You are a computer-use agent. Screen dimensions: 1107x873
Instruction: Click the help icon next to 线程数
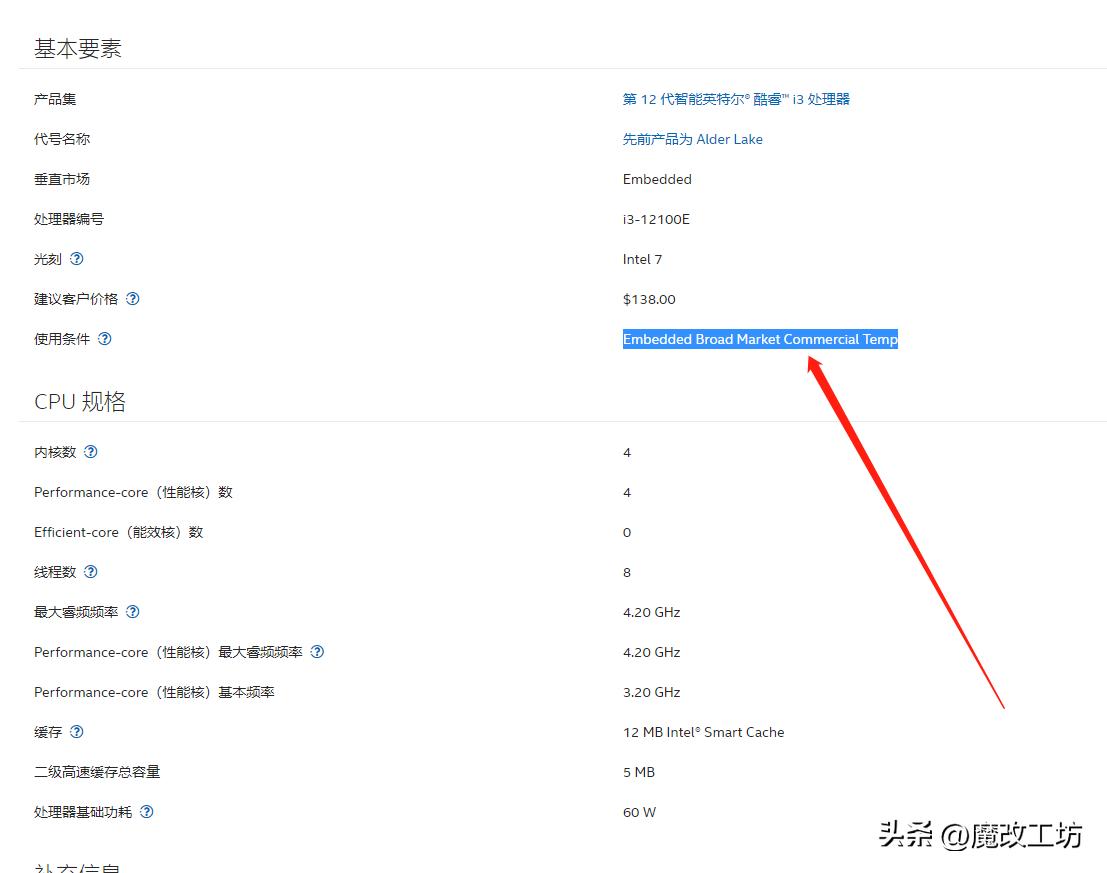tap(90, 572)
